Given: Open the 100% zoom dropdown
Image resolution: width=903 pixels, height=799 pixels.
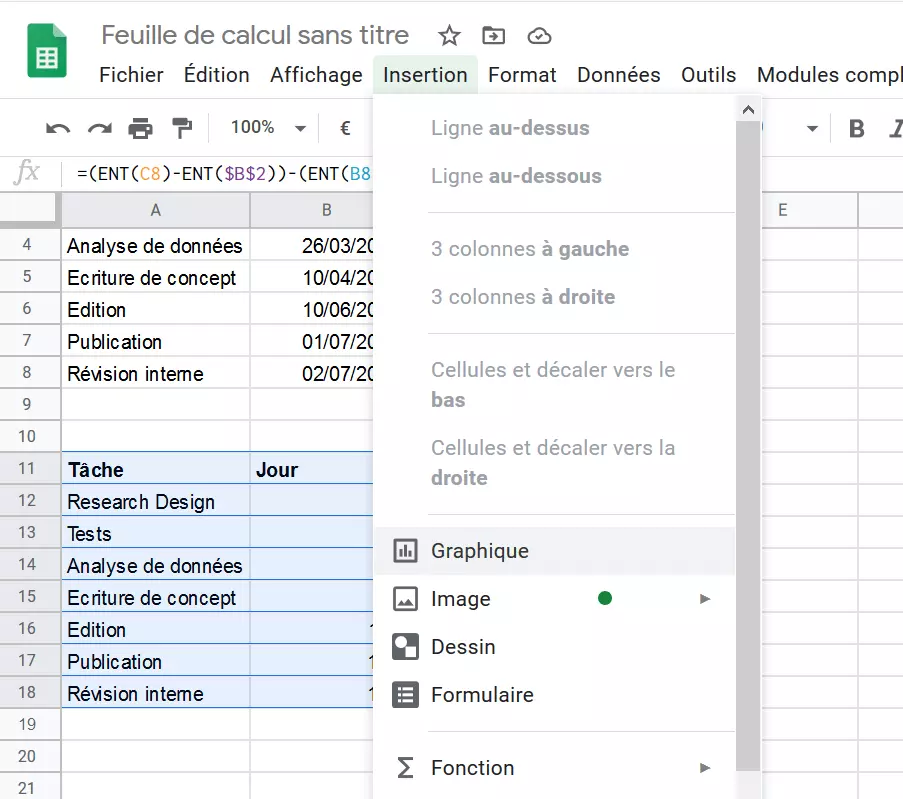Looking at the screenshot, I should [268, 128].
